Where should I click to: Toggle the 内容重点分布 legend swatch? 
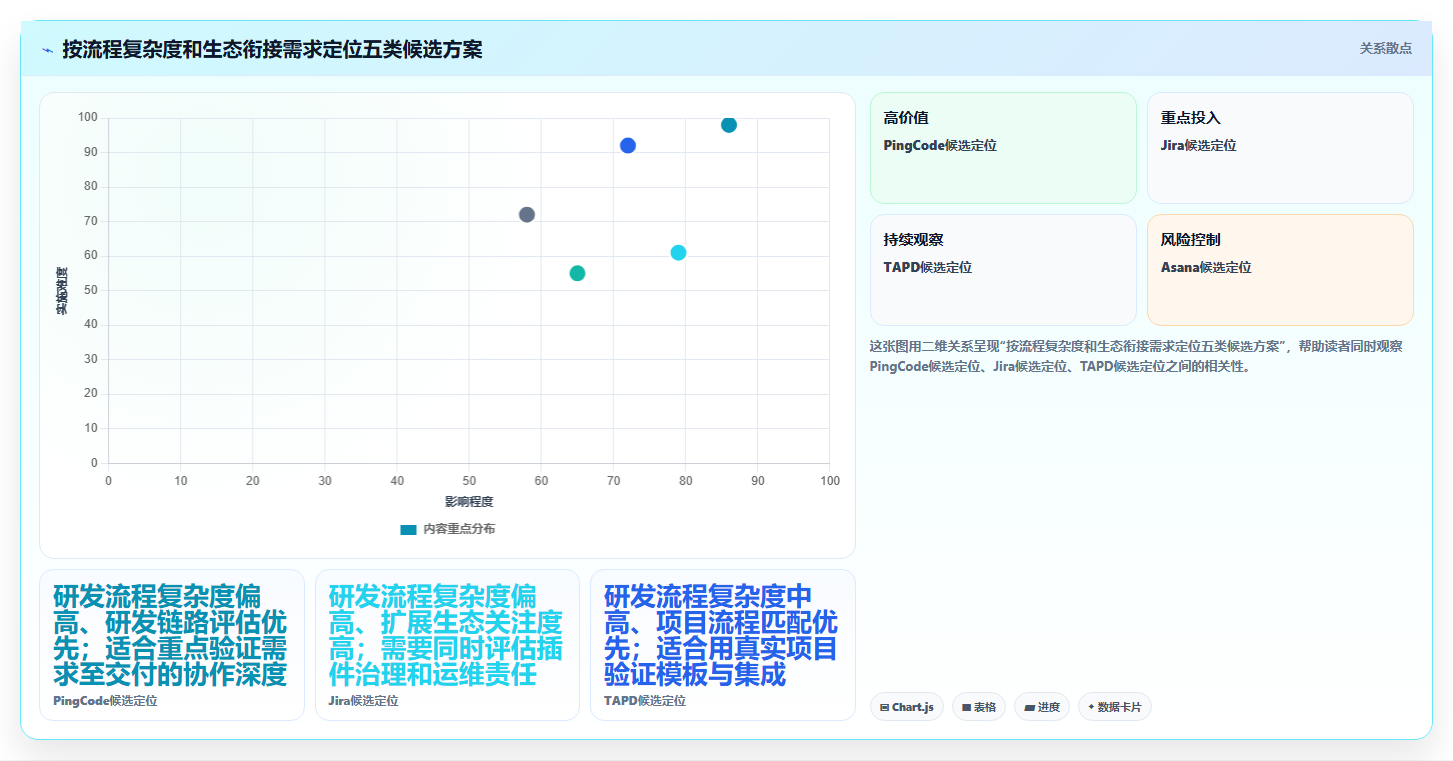coord(408,529)
